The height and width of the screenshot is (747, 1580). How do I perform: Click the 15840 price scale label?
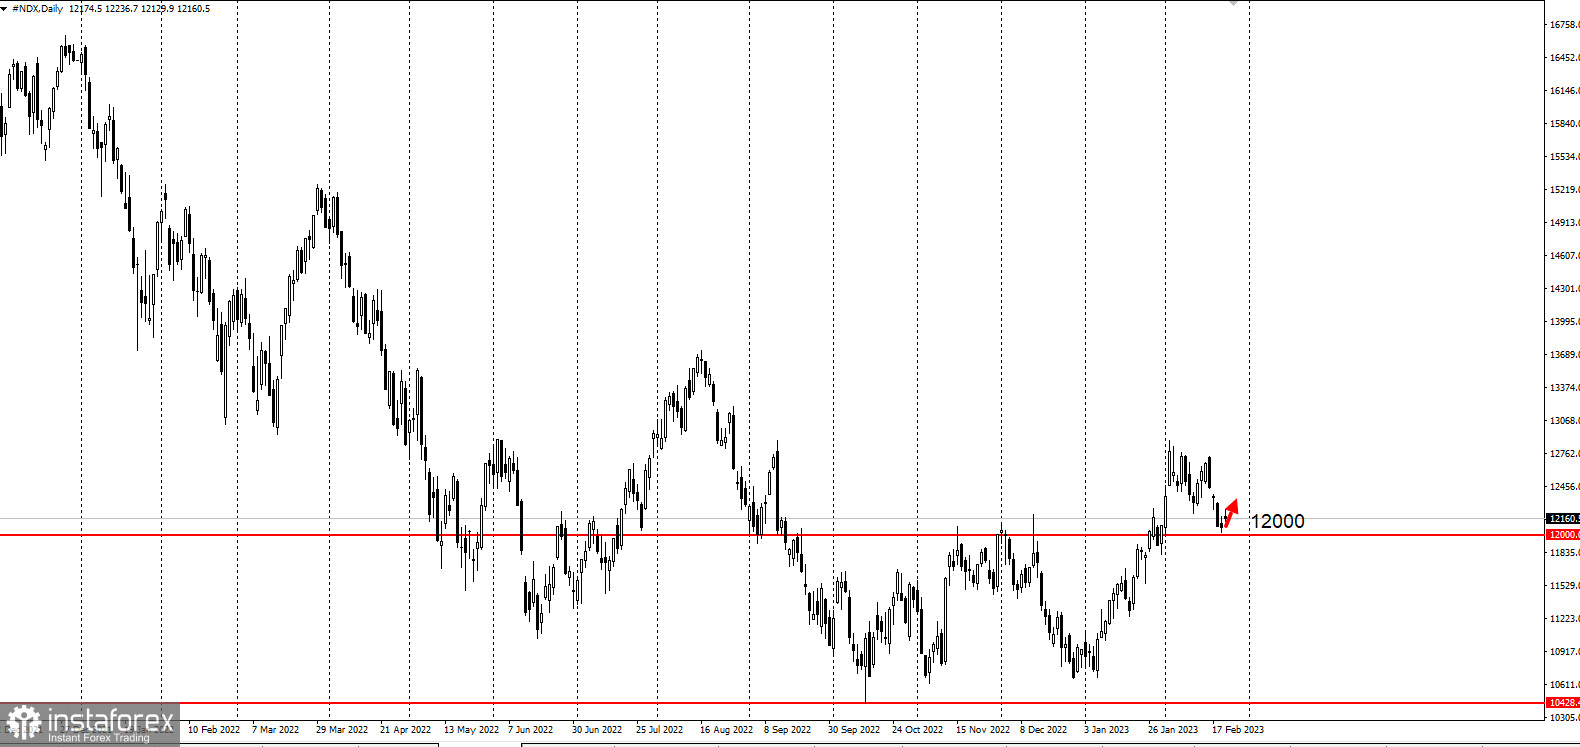(1565, 124)
